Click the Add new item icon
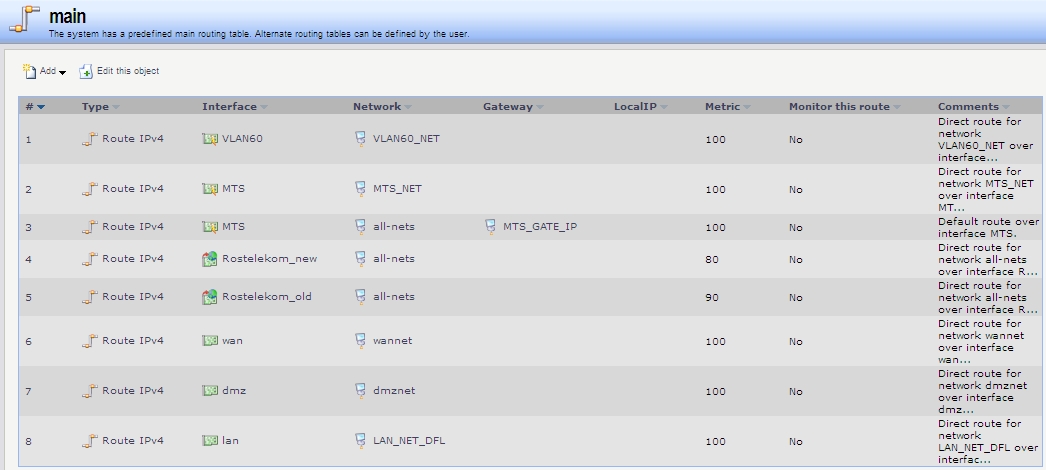Viewport: 1046px width, 470px height. point(29,71)
